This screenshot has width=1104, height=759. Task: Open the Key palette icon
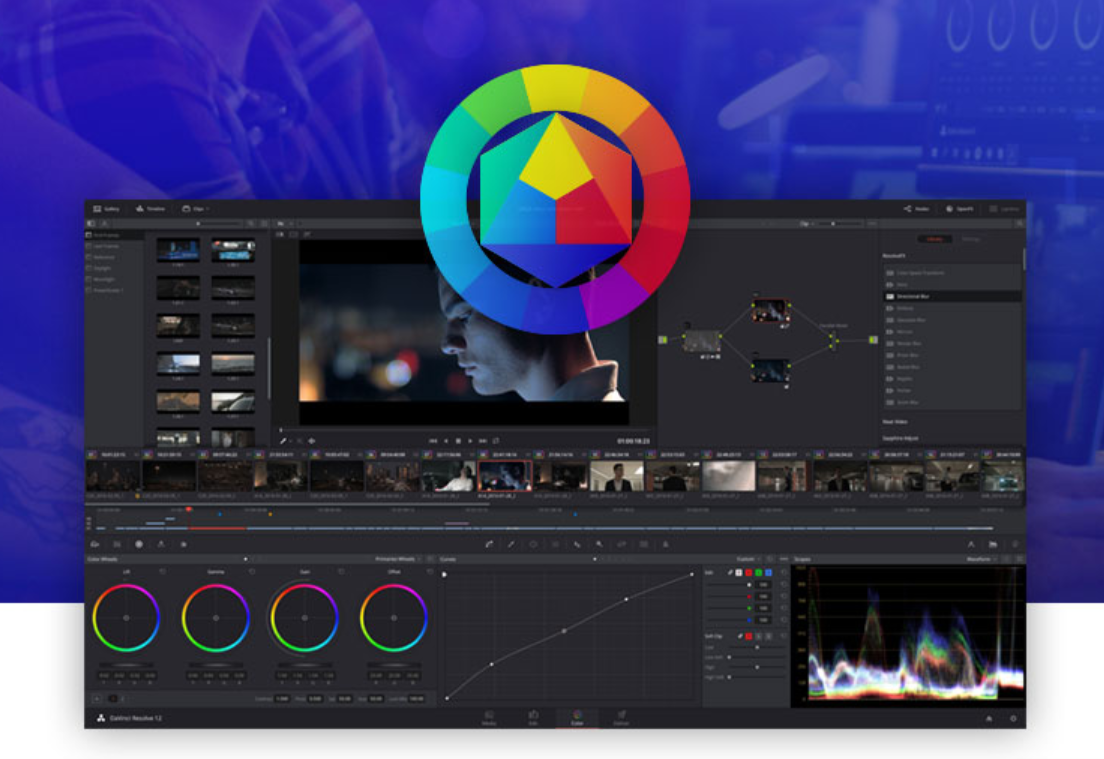pyautogui.click(x=599, y=544)
